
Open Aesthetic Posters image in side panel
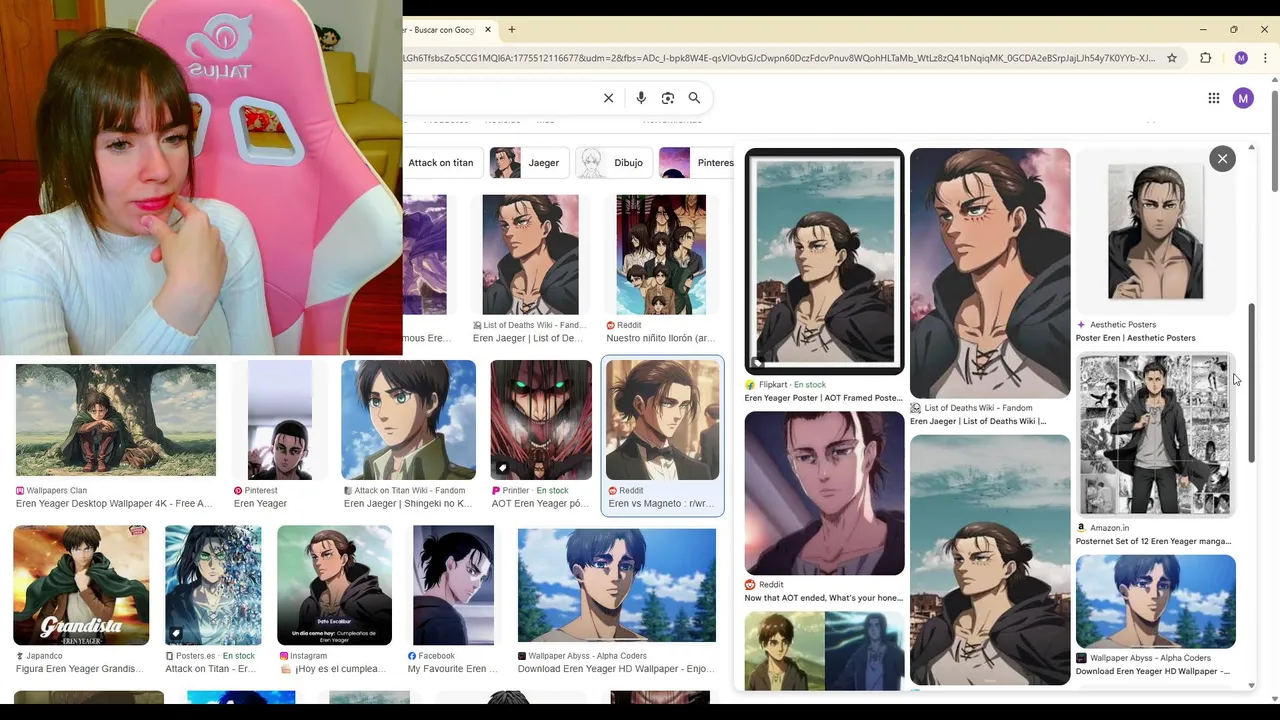[1155, 232]
